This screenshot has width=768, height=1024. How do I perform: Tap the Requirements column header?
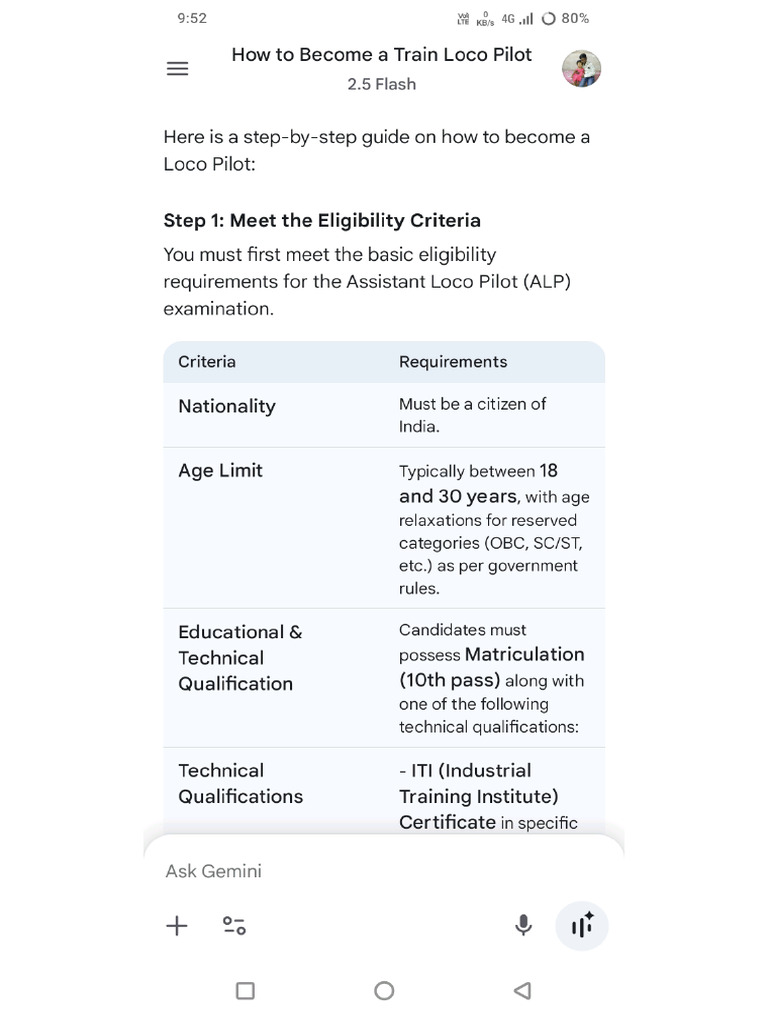coord(453,362)
